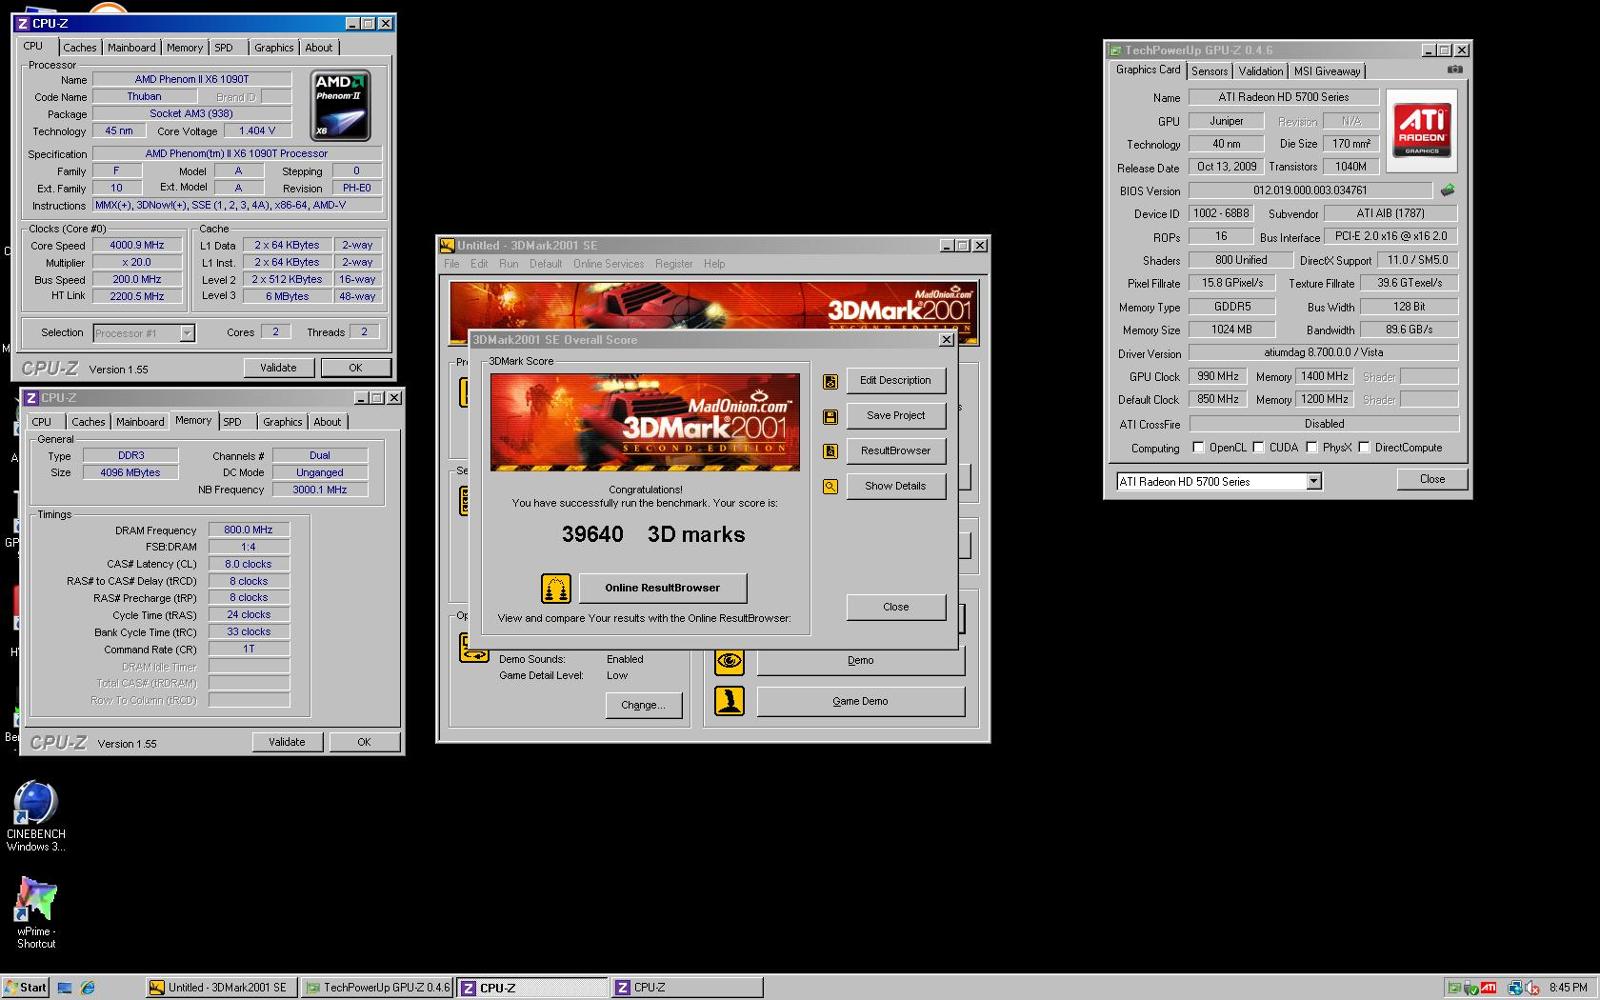1600x1000 pixels.
Task: Click Close button in GPU-Z window
Action: tap(1432, 479)
